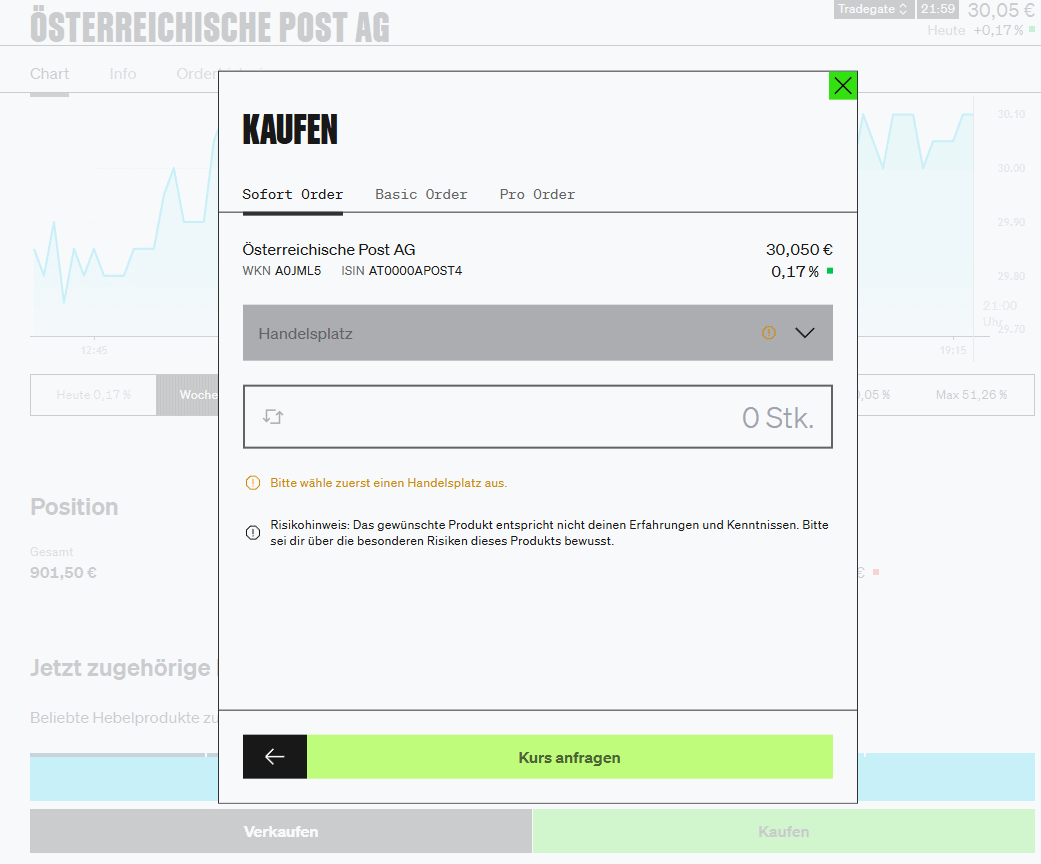Click the Kaufen button at the bottom

(783, 831)
